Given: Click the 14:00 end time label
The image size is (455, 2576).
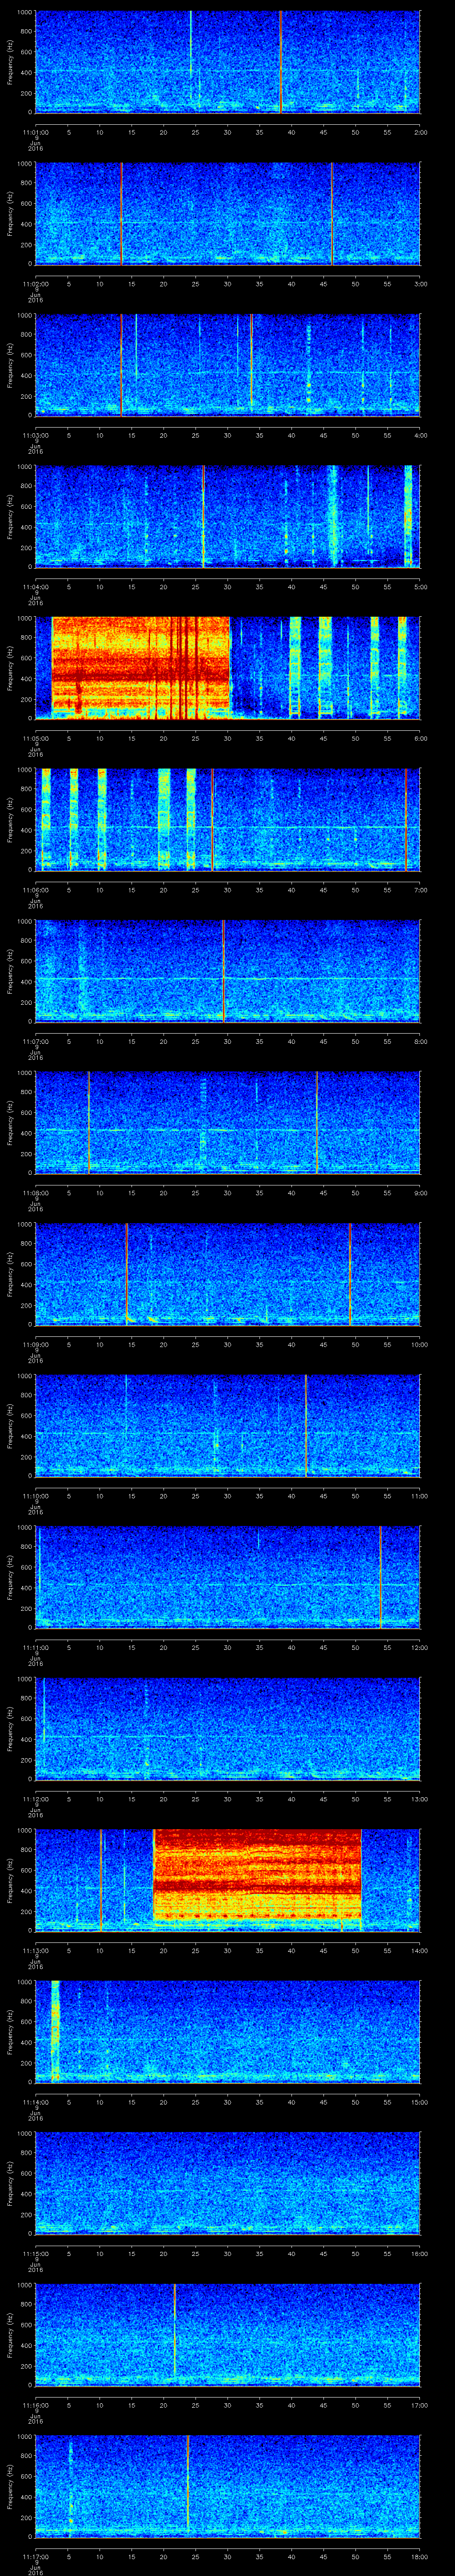Looking at the screenshot, I should 420,1950.
